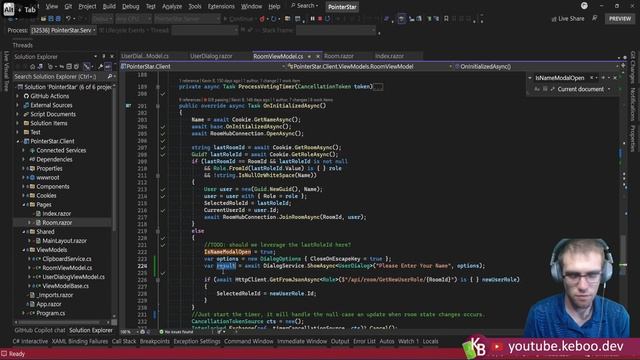Click the Solution Explorer horizontal scrollbar
This screenshot has width=640, height=360.
(62, 322)
